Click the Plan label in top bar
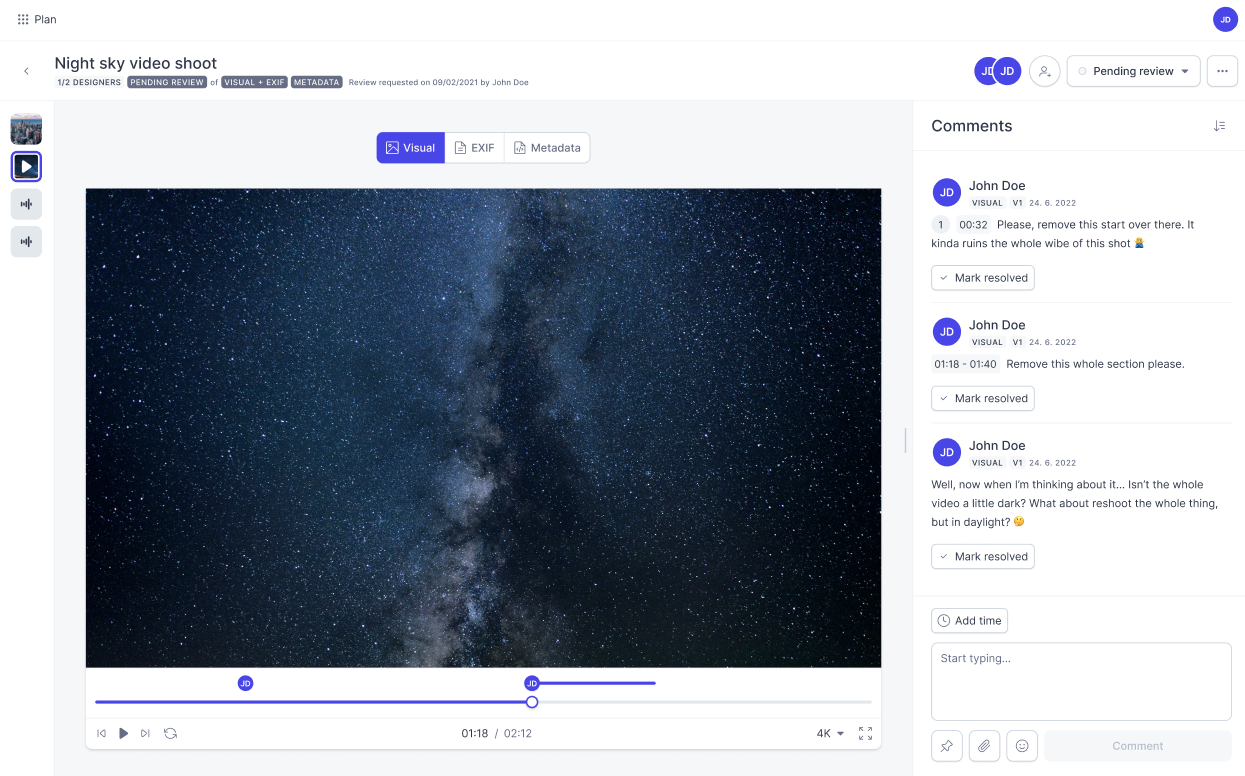The image size is (1245, 776). 45,19
